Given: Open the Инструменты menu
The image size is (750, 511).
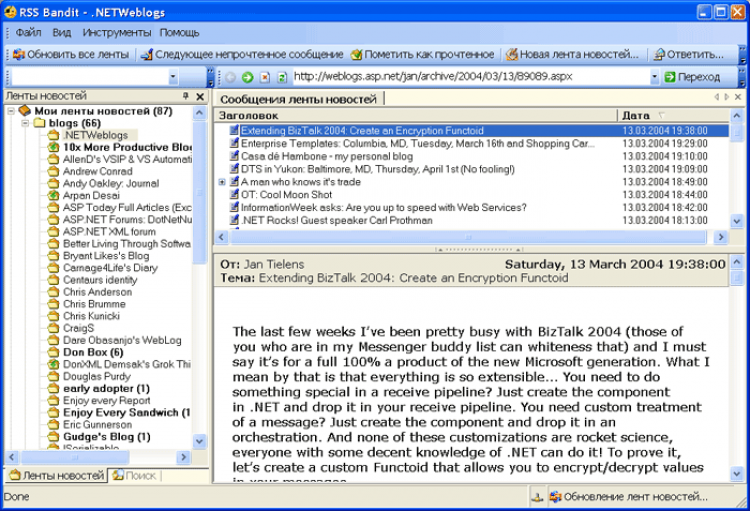Looking at the screenshot, I should (117, 33).
